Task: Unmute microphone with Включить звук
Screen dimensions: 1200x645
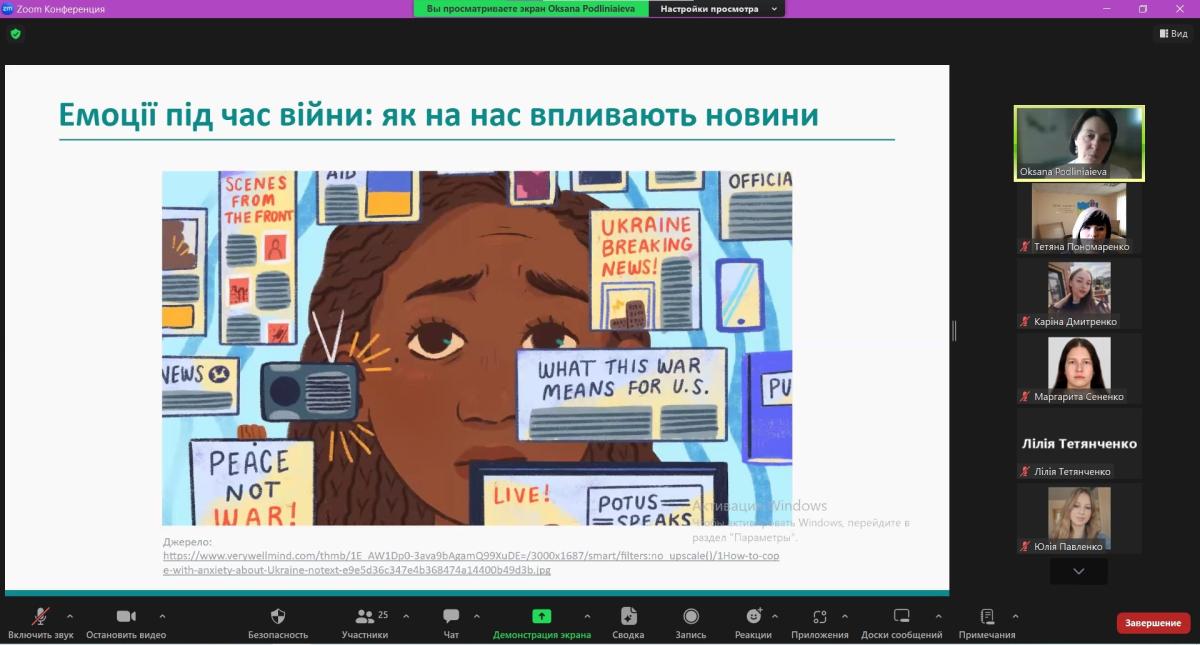Action: 40,623
